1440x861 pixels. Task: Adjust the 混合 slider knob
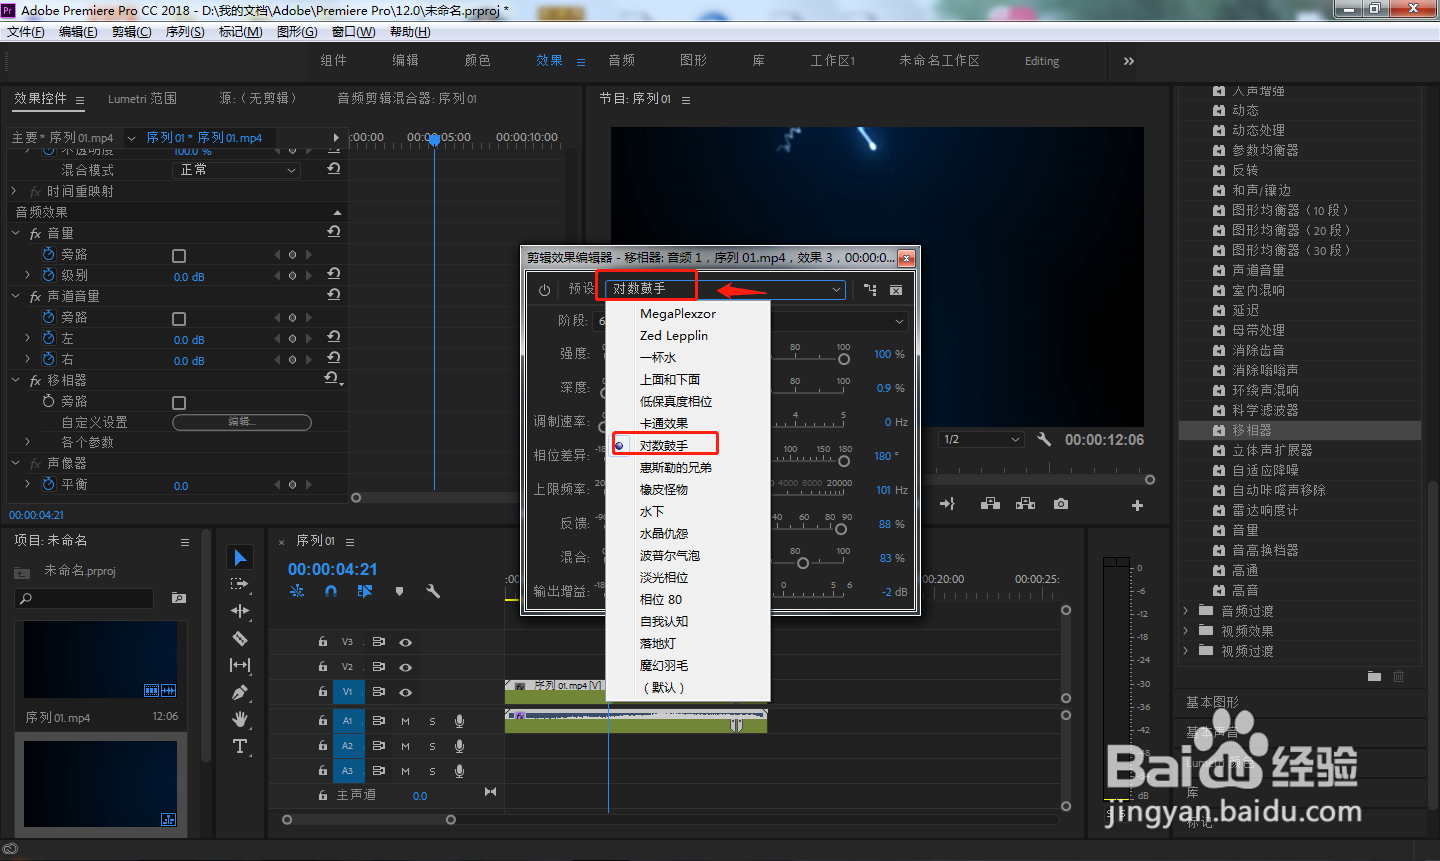tap(803, 563)
